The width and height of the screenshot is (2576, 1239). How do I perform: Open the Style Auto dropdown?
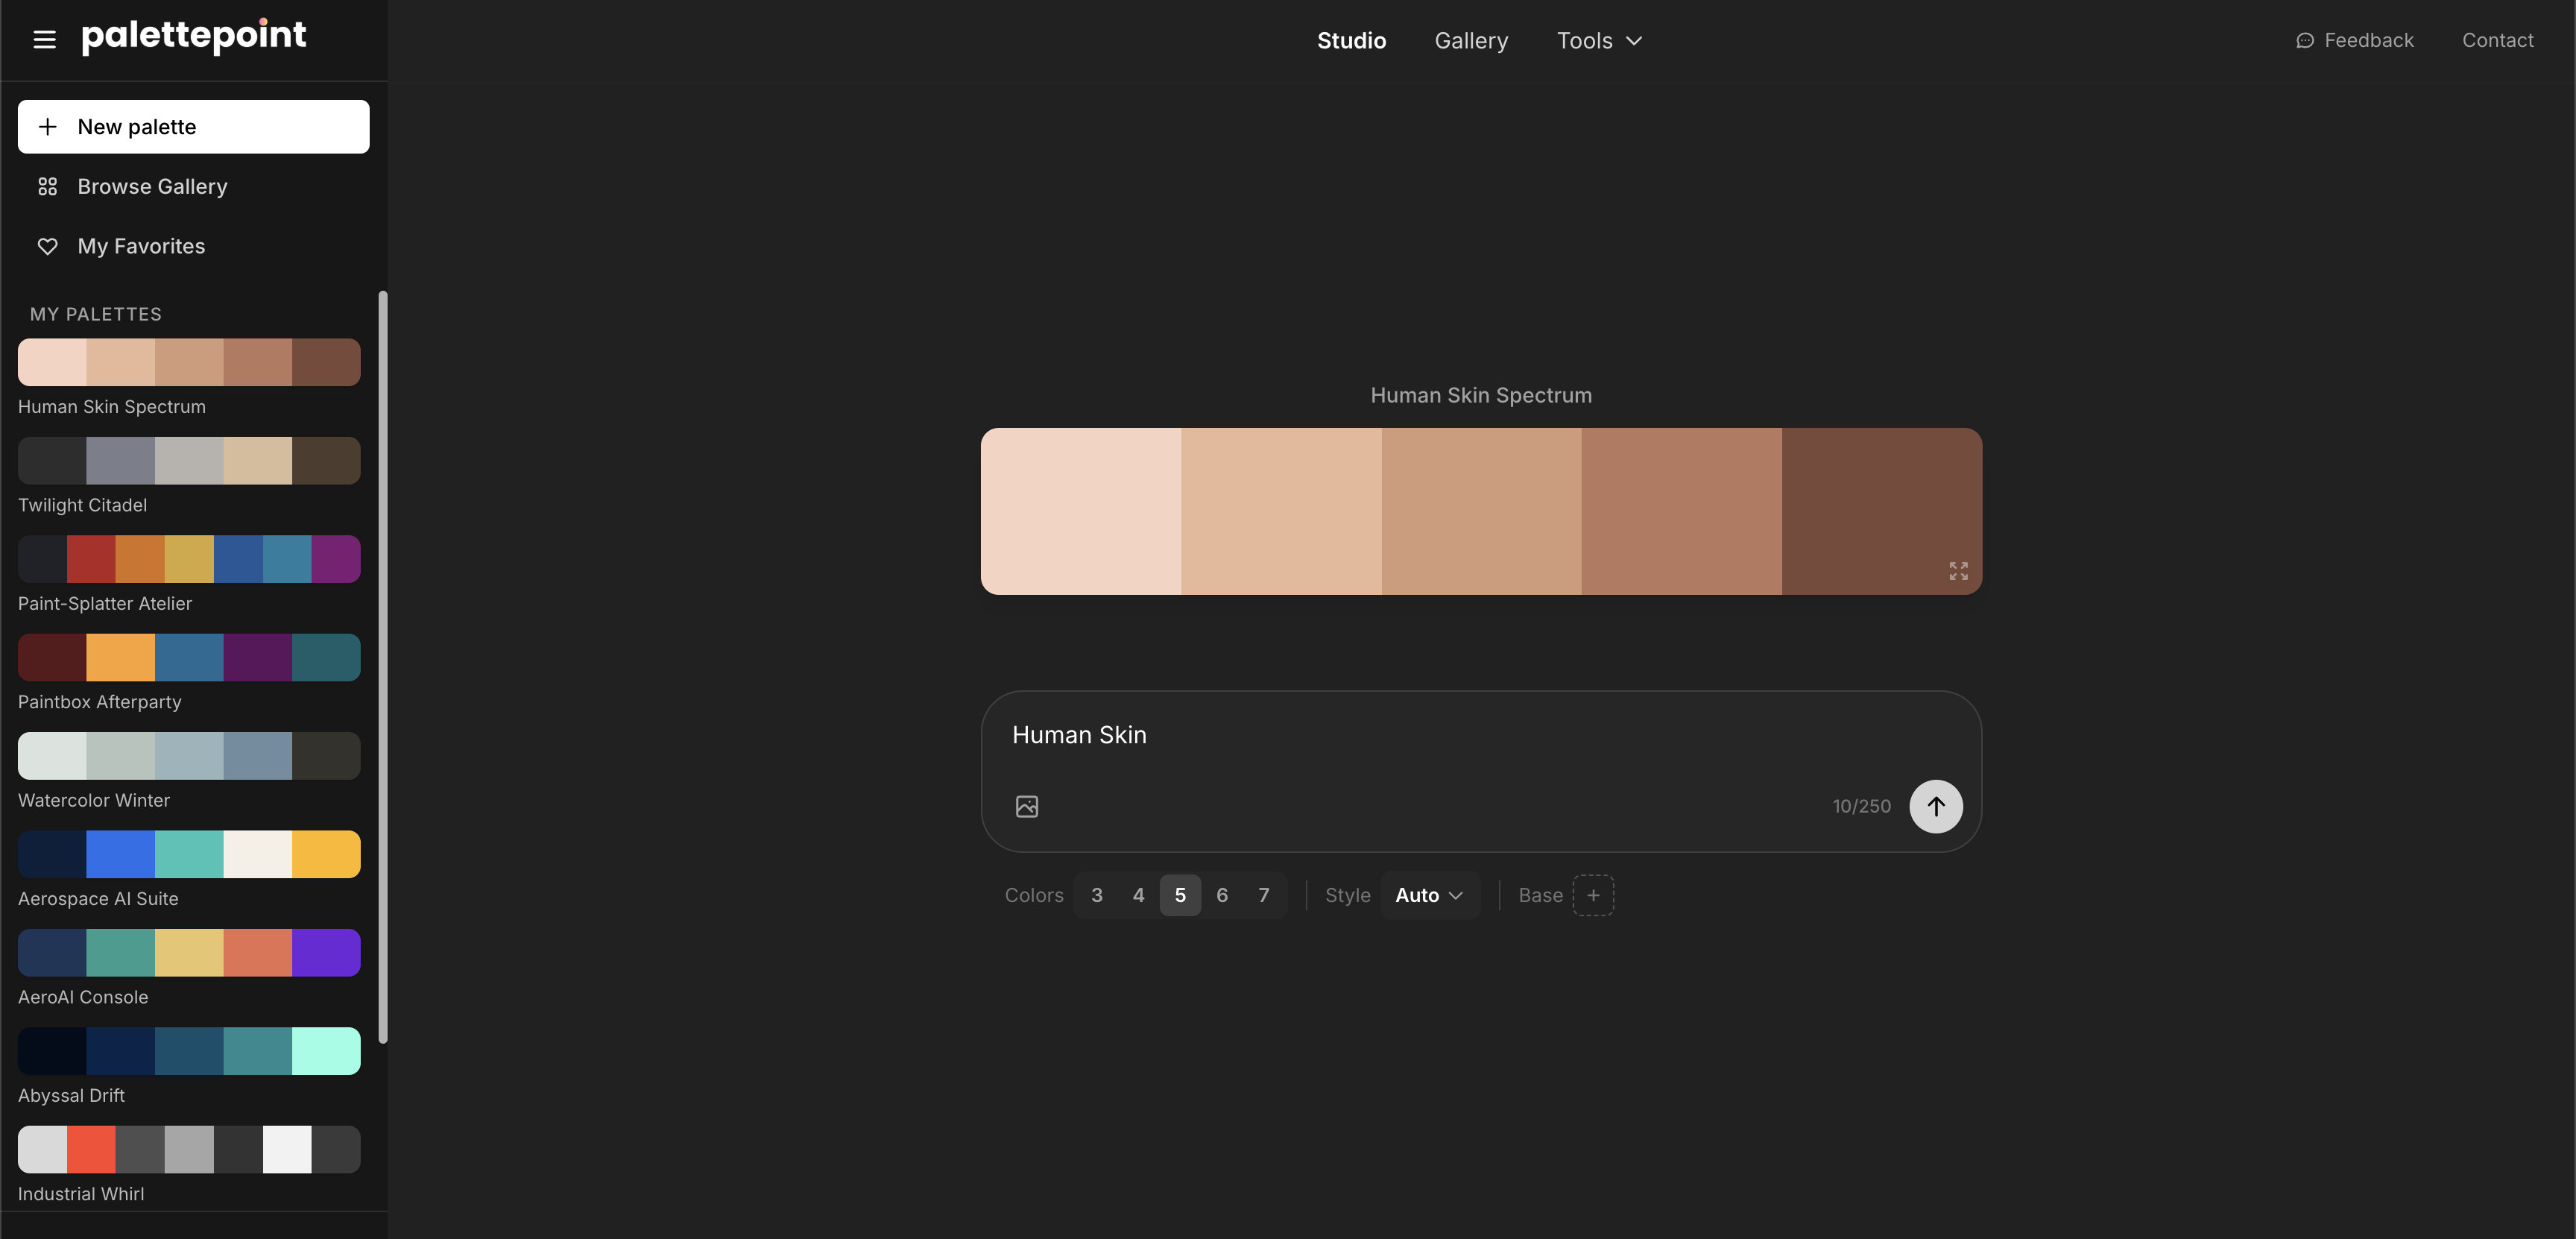coord(1429,895)
